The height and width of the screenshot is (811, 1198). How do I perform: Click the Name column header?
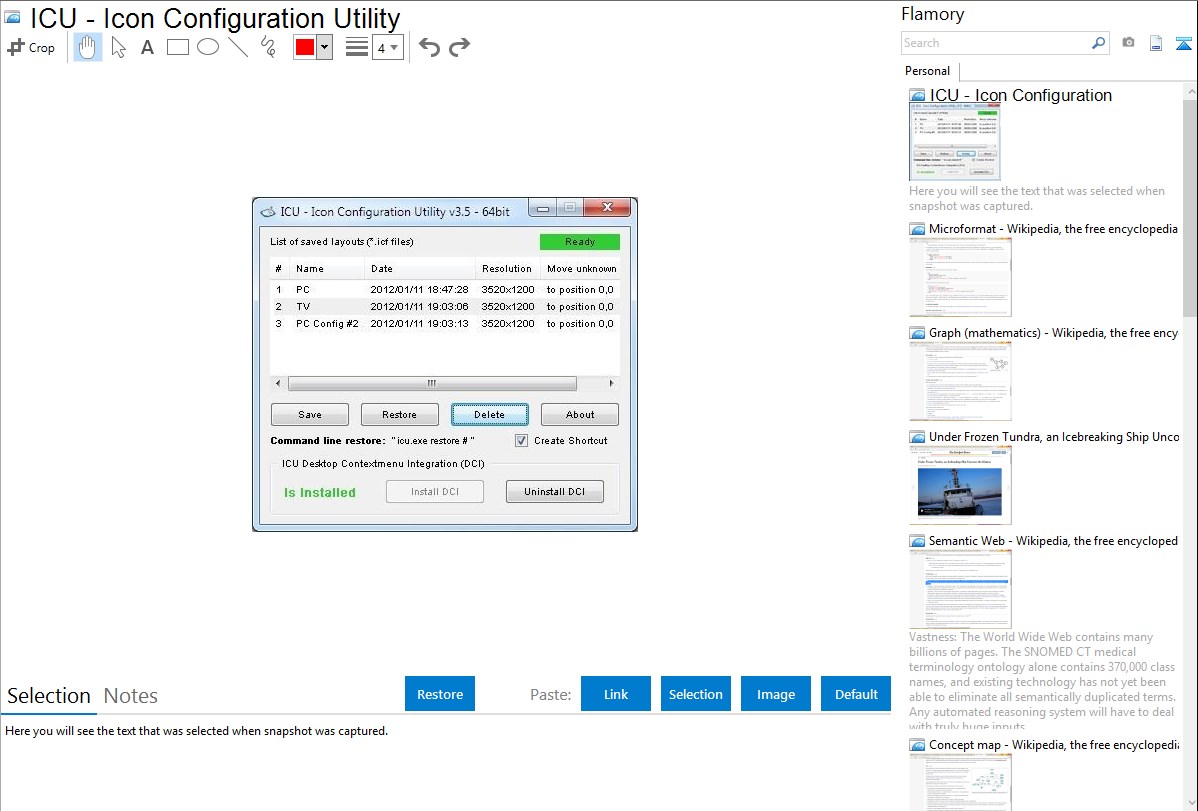pyautogui.click(x=326, y=268)
